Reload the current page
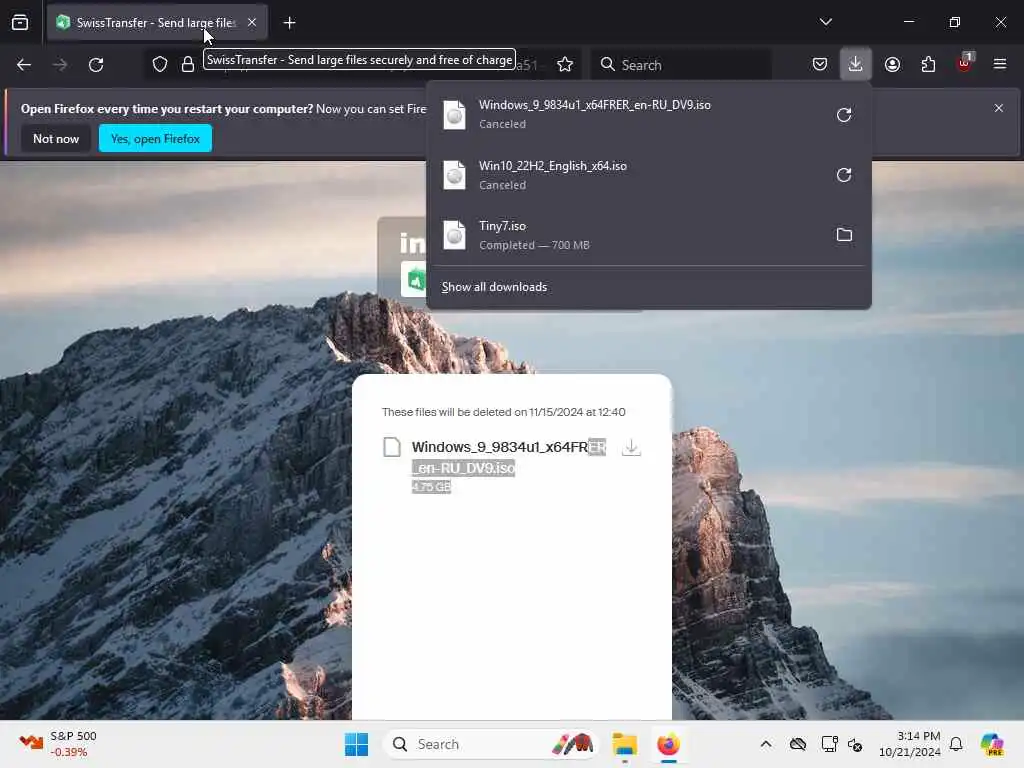 tap(96, 65)
